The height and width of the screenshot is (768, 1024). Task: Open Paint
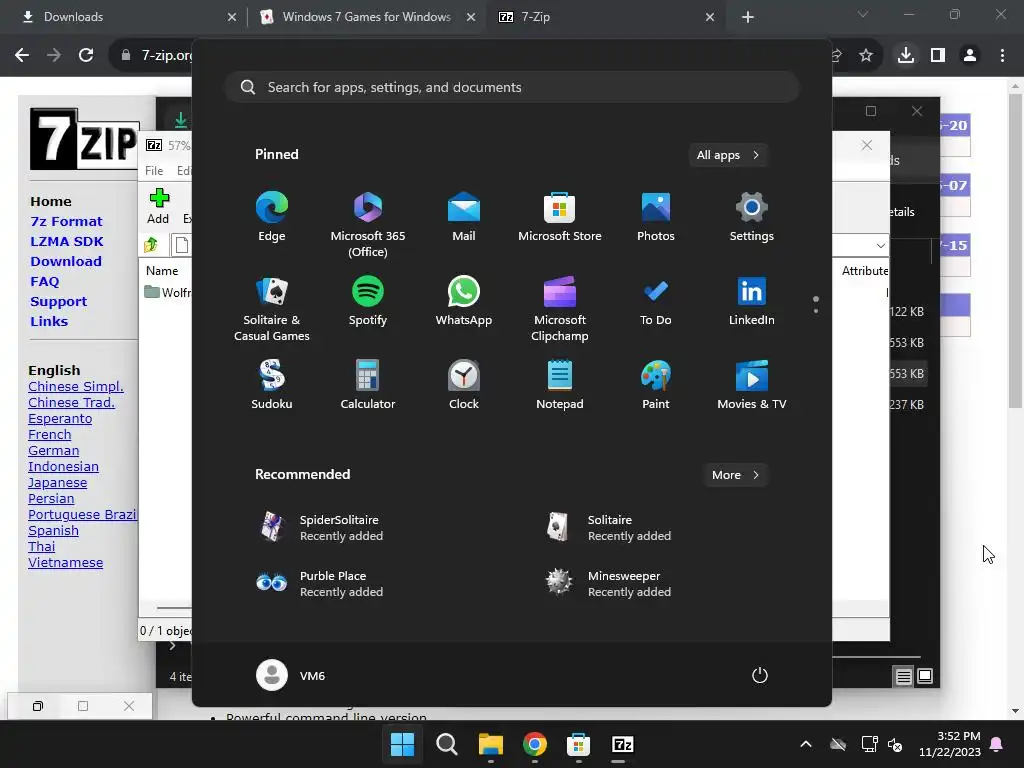pos(656,385)
